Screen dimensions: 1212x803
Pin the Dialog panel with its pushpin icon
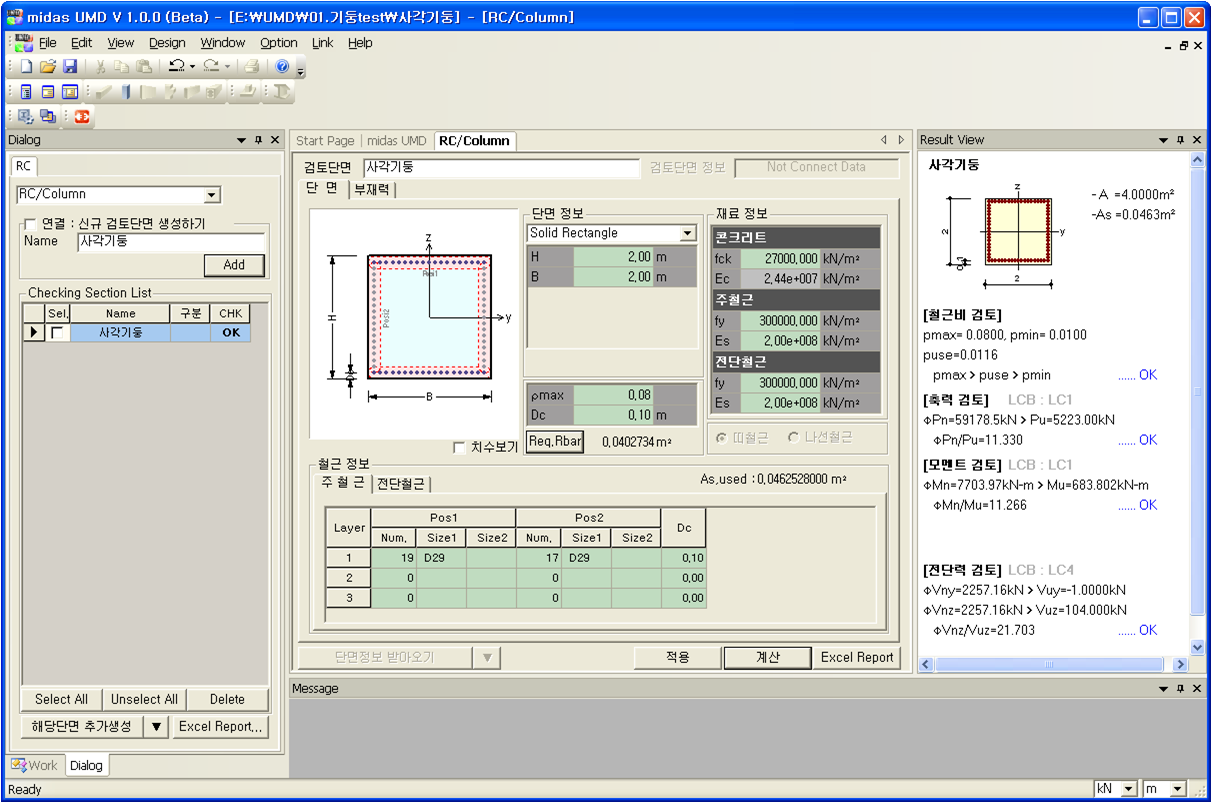tap(258, 141)
